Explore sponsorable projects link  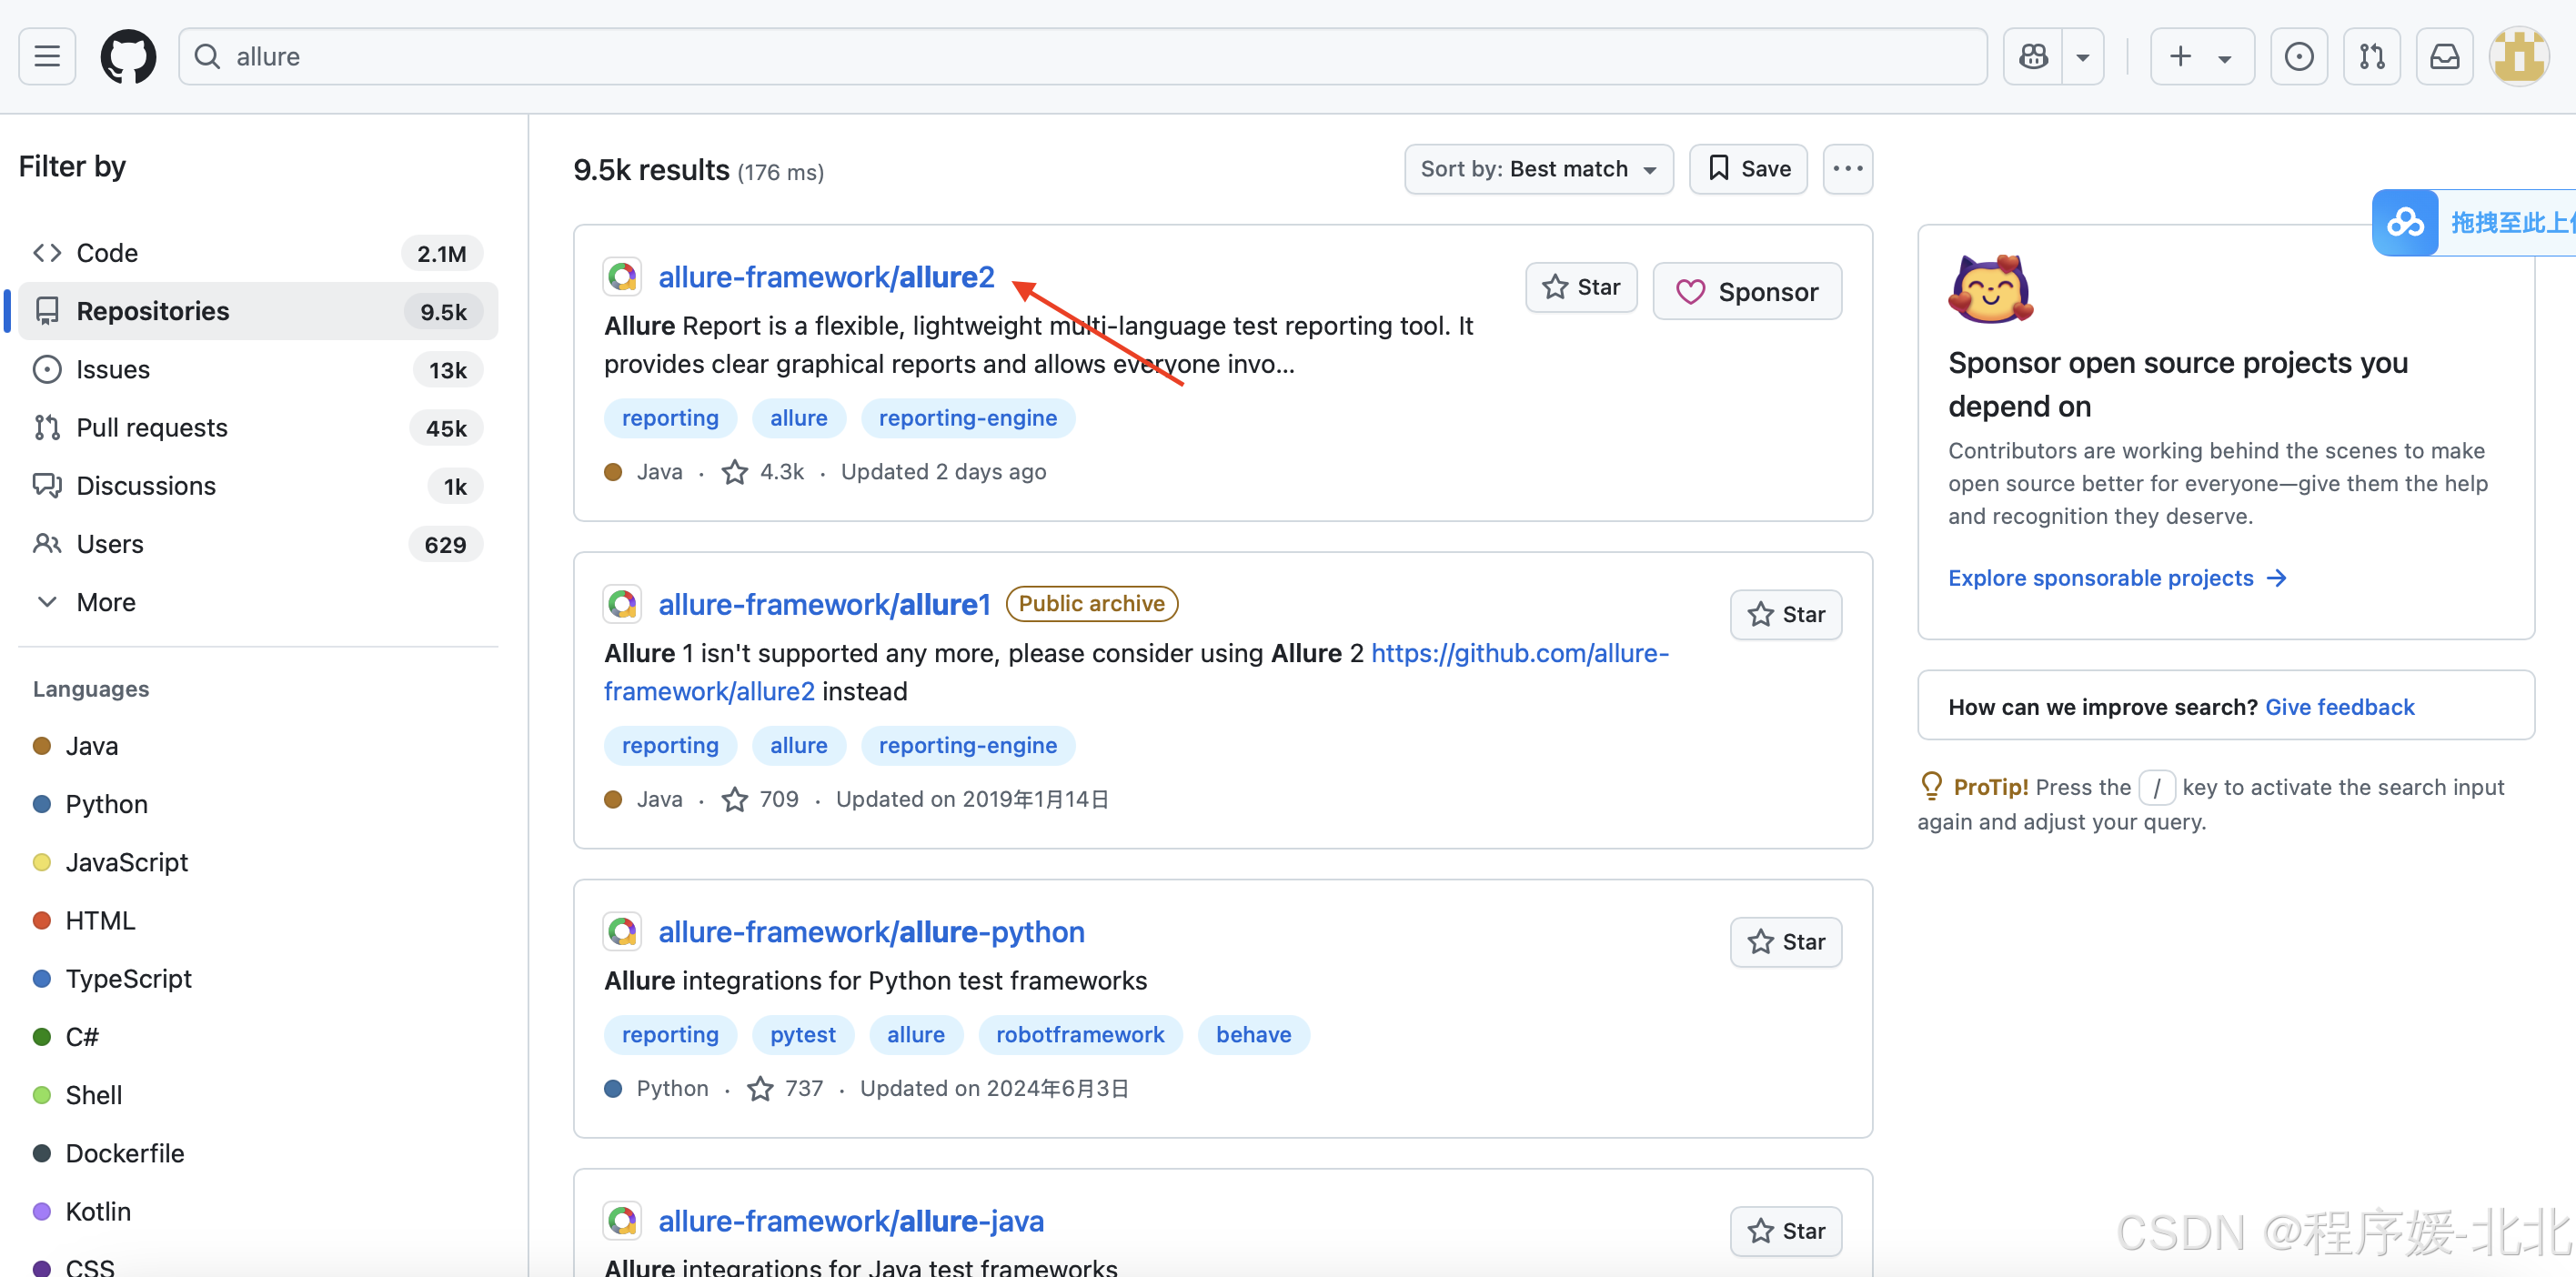click(x=2117, y=578)
